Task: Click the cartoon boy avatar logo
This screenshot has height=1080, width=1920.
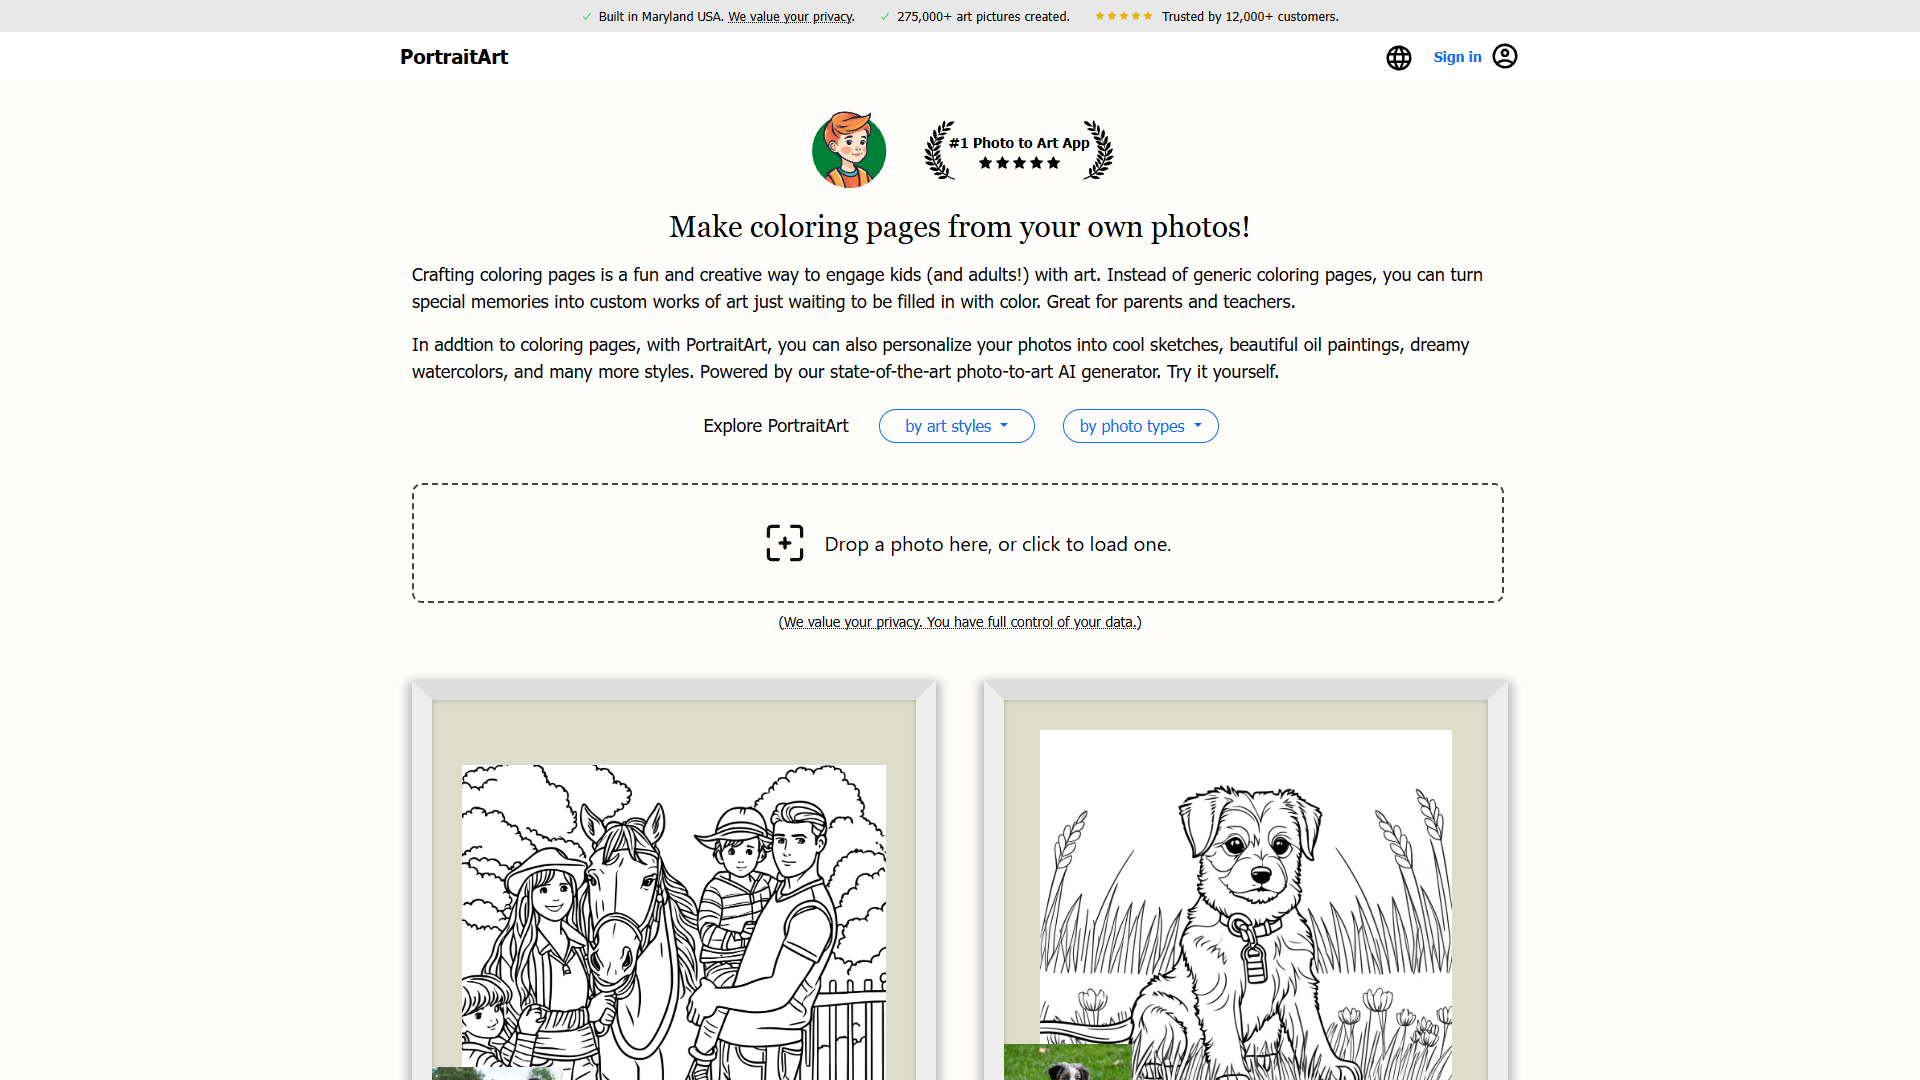Action: coord(849,150)
